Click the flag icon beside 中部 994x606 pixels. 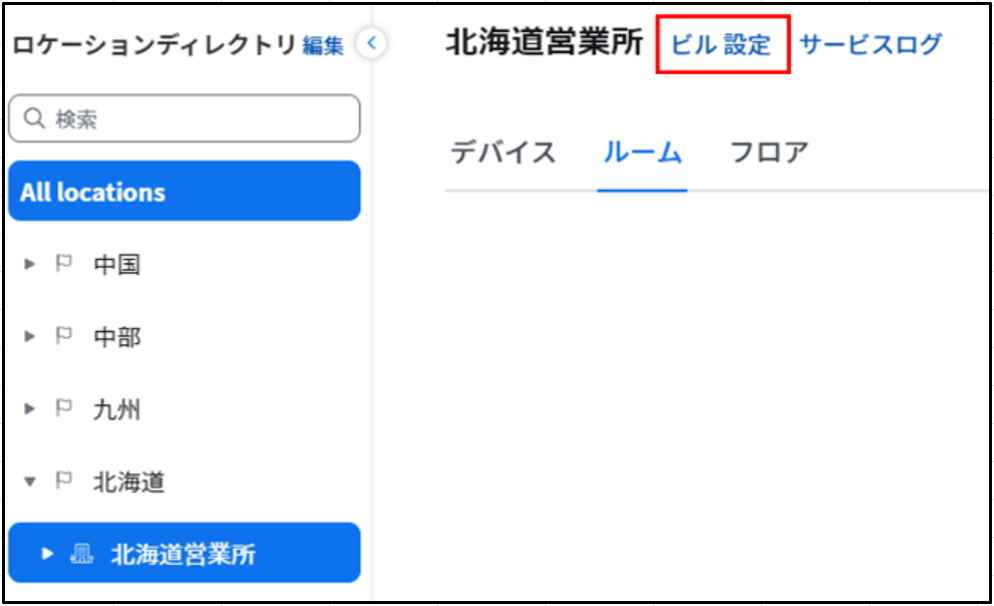tap(63, 335)
